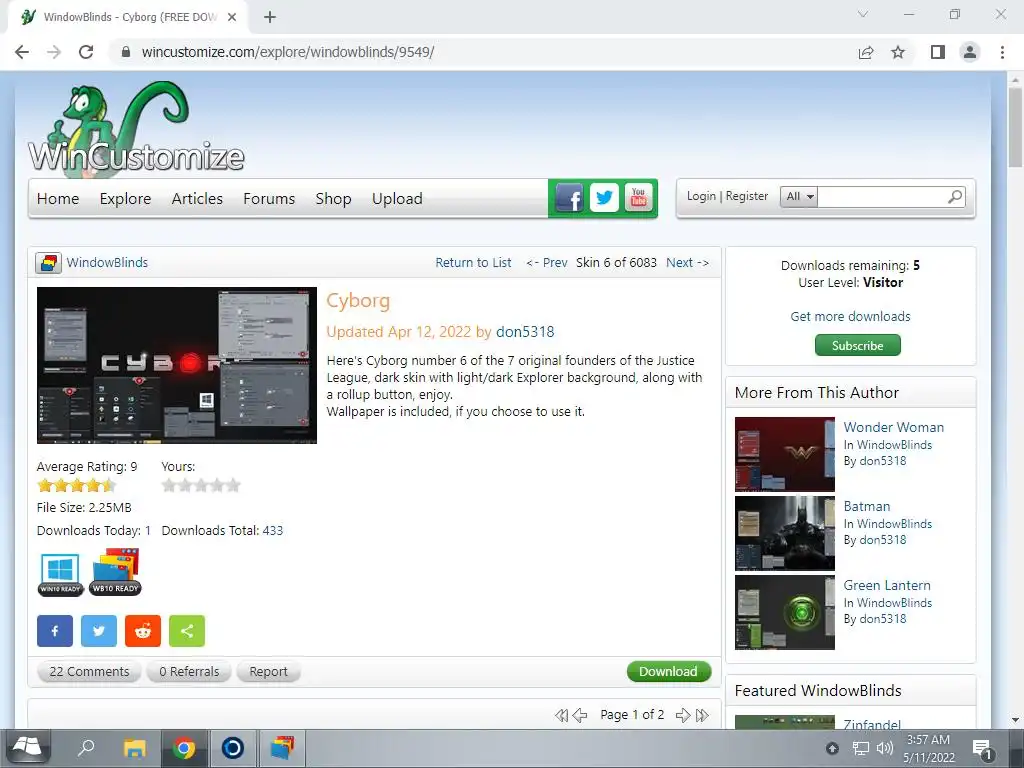This screenshot has height=768, width=1024.
Task: Go to next comments page arrow
Action: tap(683, 715)
